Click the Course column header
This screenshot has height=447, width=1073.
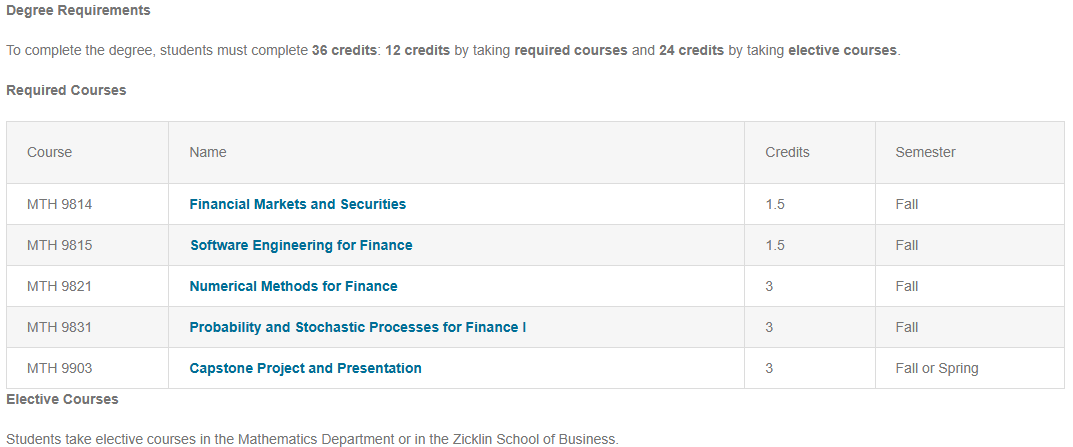[50, 152]
